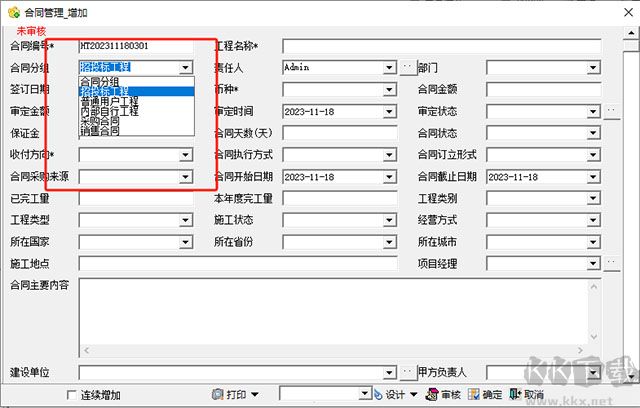This screenshot has height=408, width=640.
Task: Click the print icon in bottom toolbar
Action: [218, 394]
